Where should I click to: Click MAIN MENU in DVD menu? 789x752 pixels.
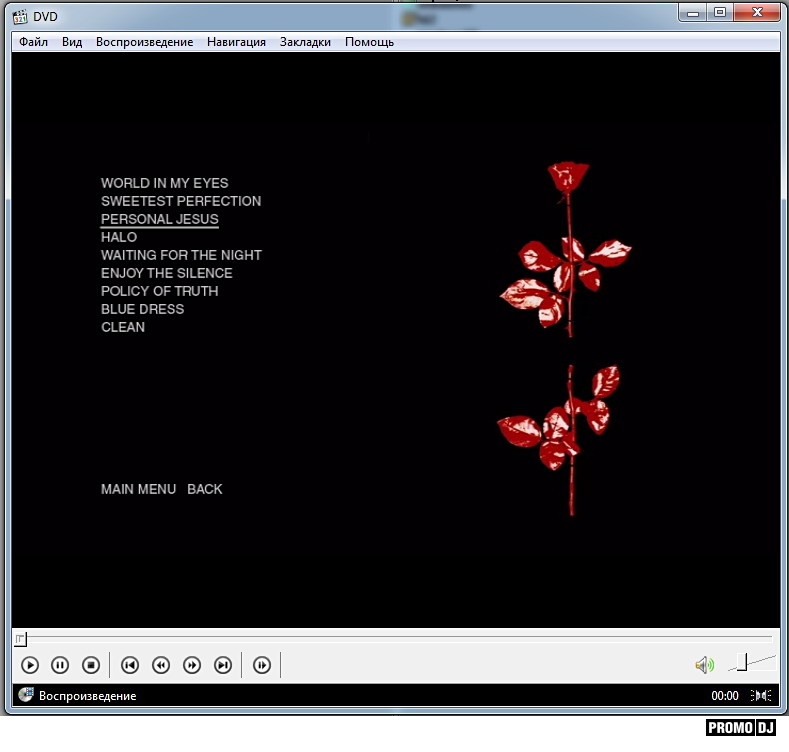click(138, 489)
